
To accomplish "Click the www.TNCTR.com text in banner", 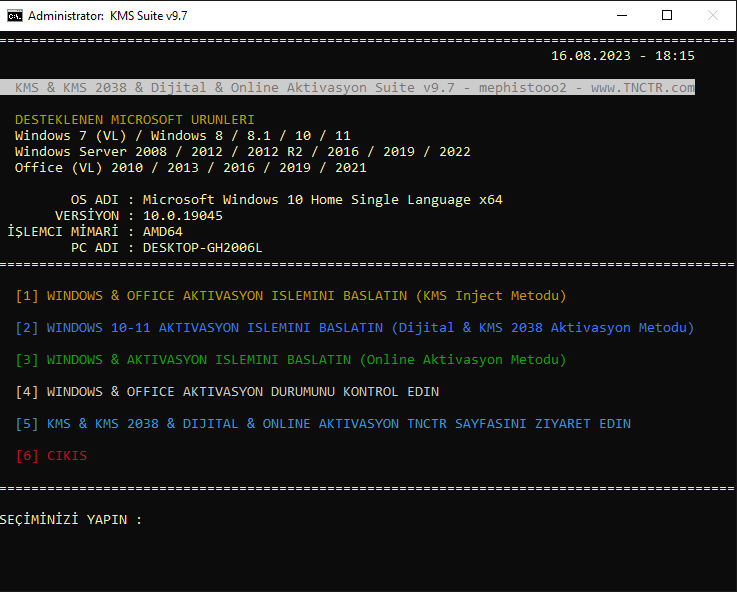I will pos(642,88).
